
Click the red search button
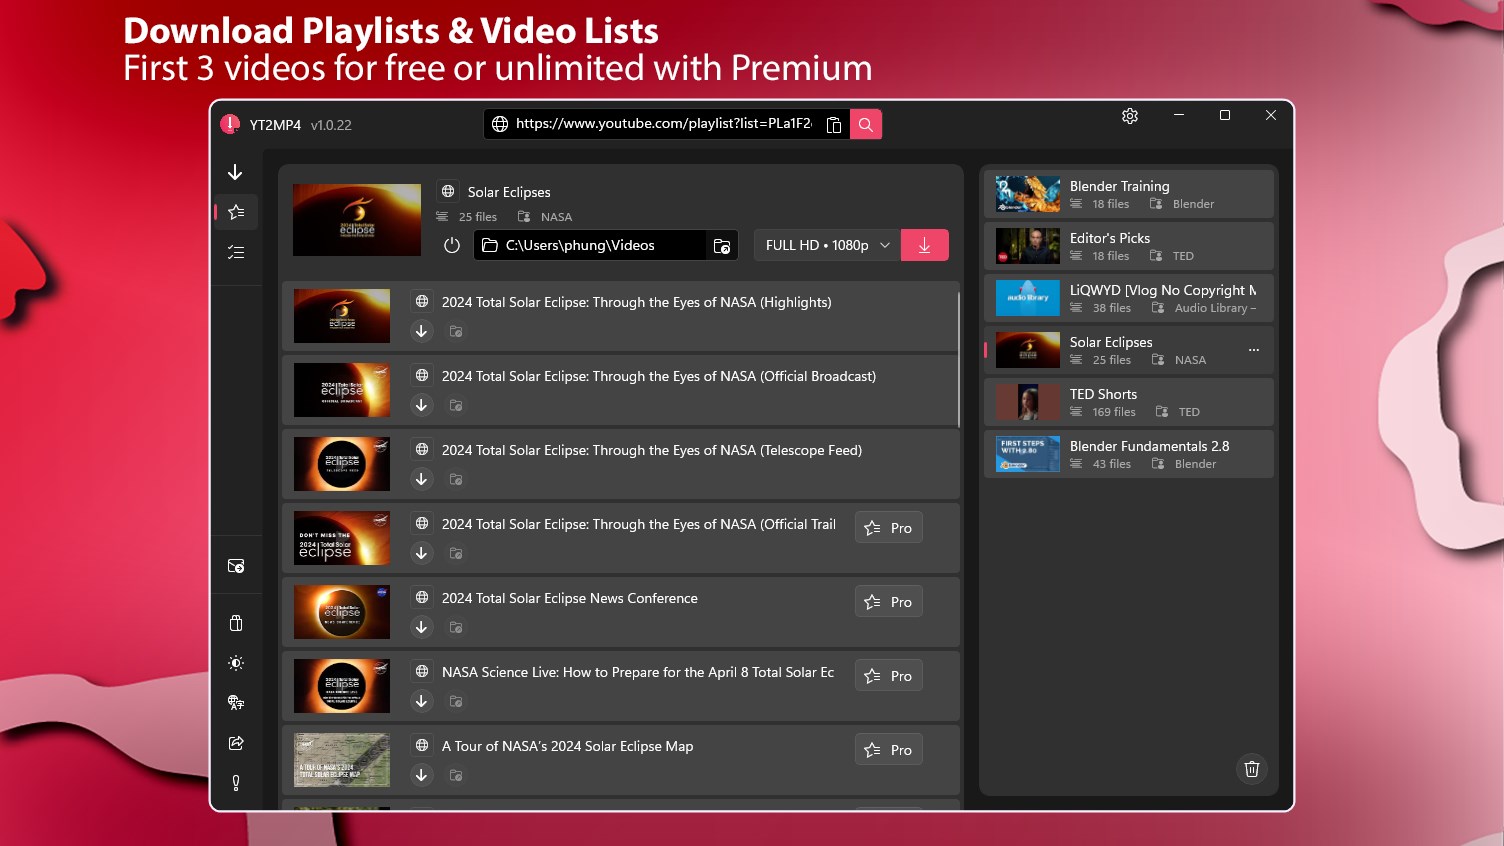coord(866,124)
